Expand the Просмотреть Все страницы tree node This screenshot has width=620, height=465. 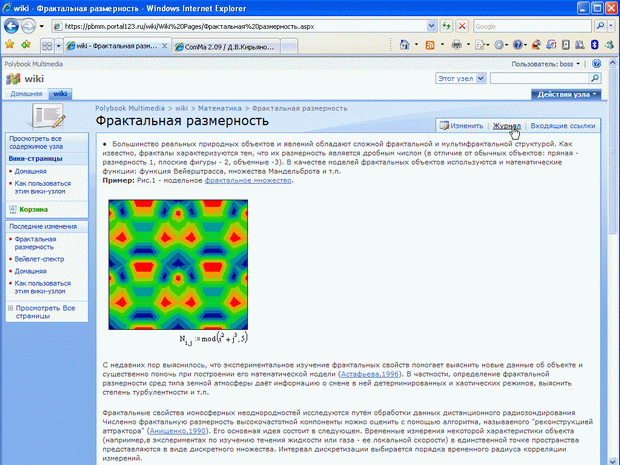point(10,310)
